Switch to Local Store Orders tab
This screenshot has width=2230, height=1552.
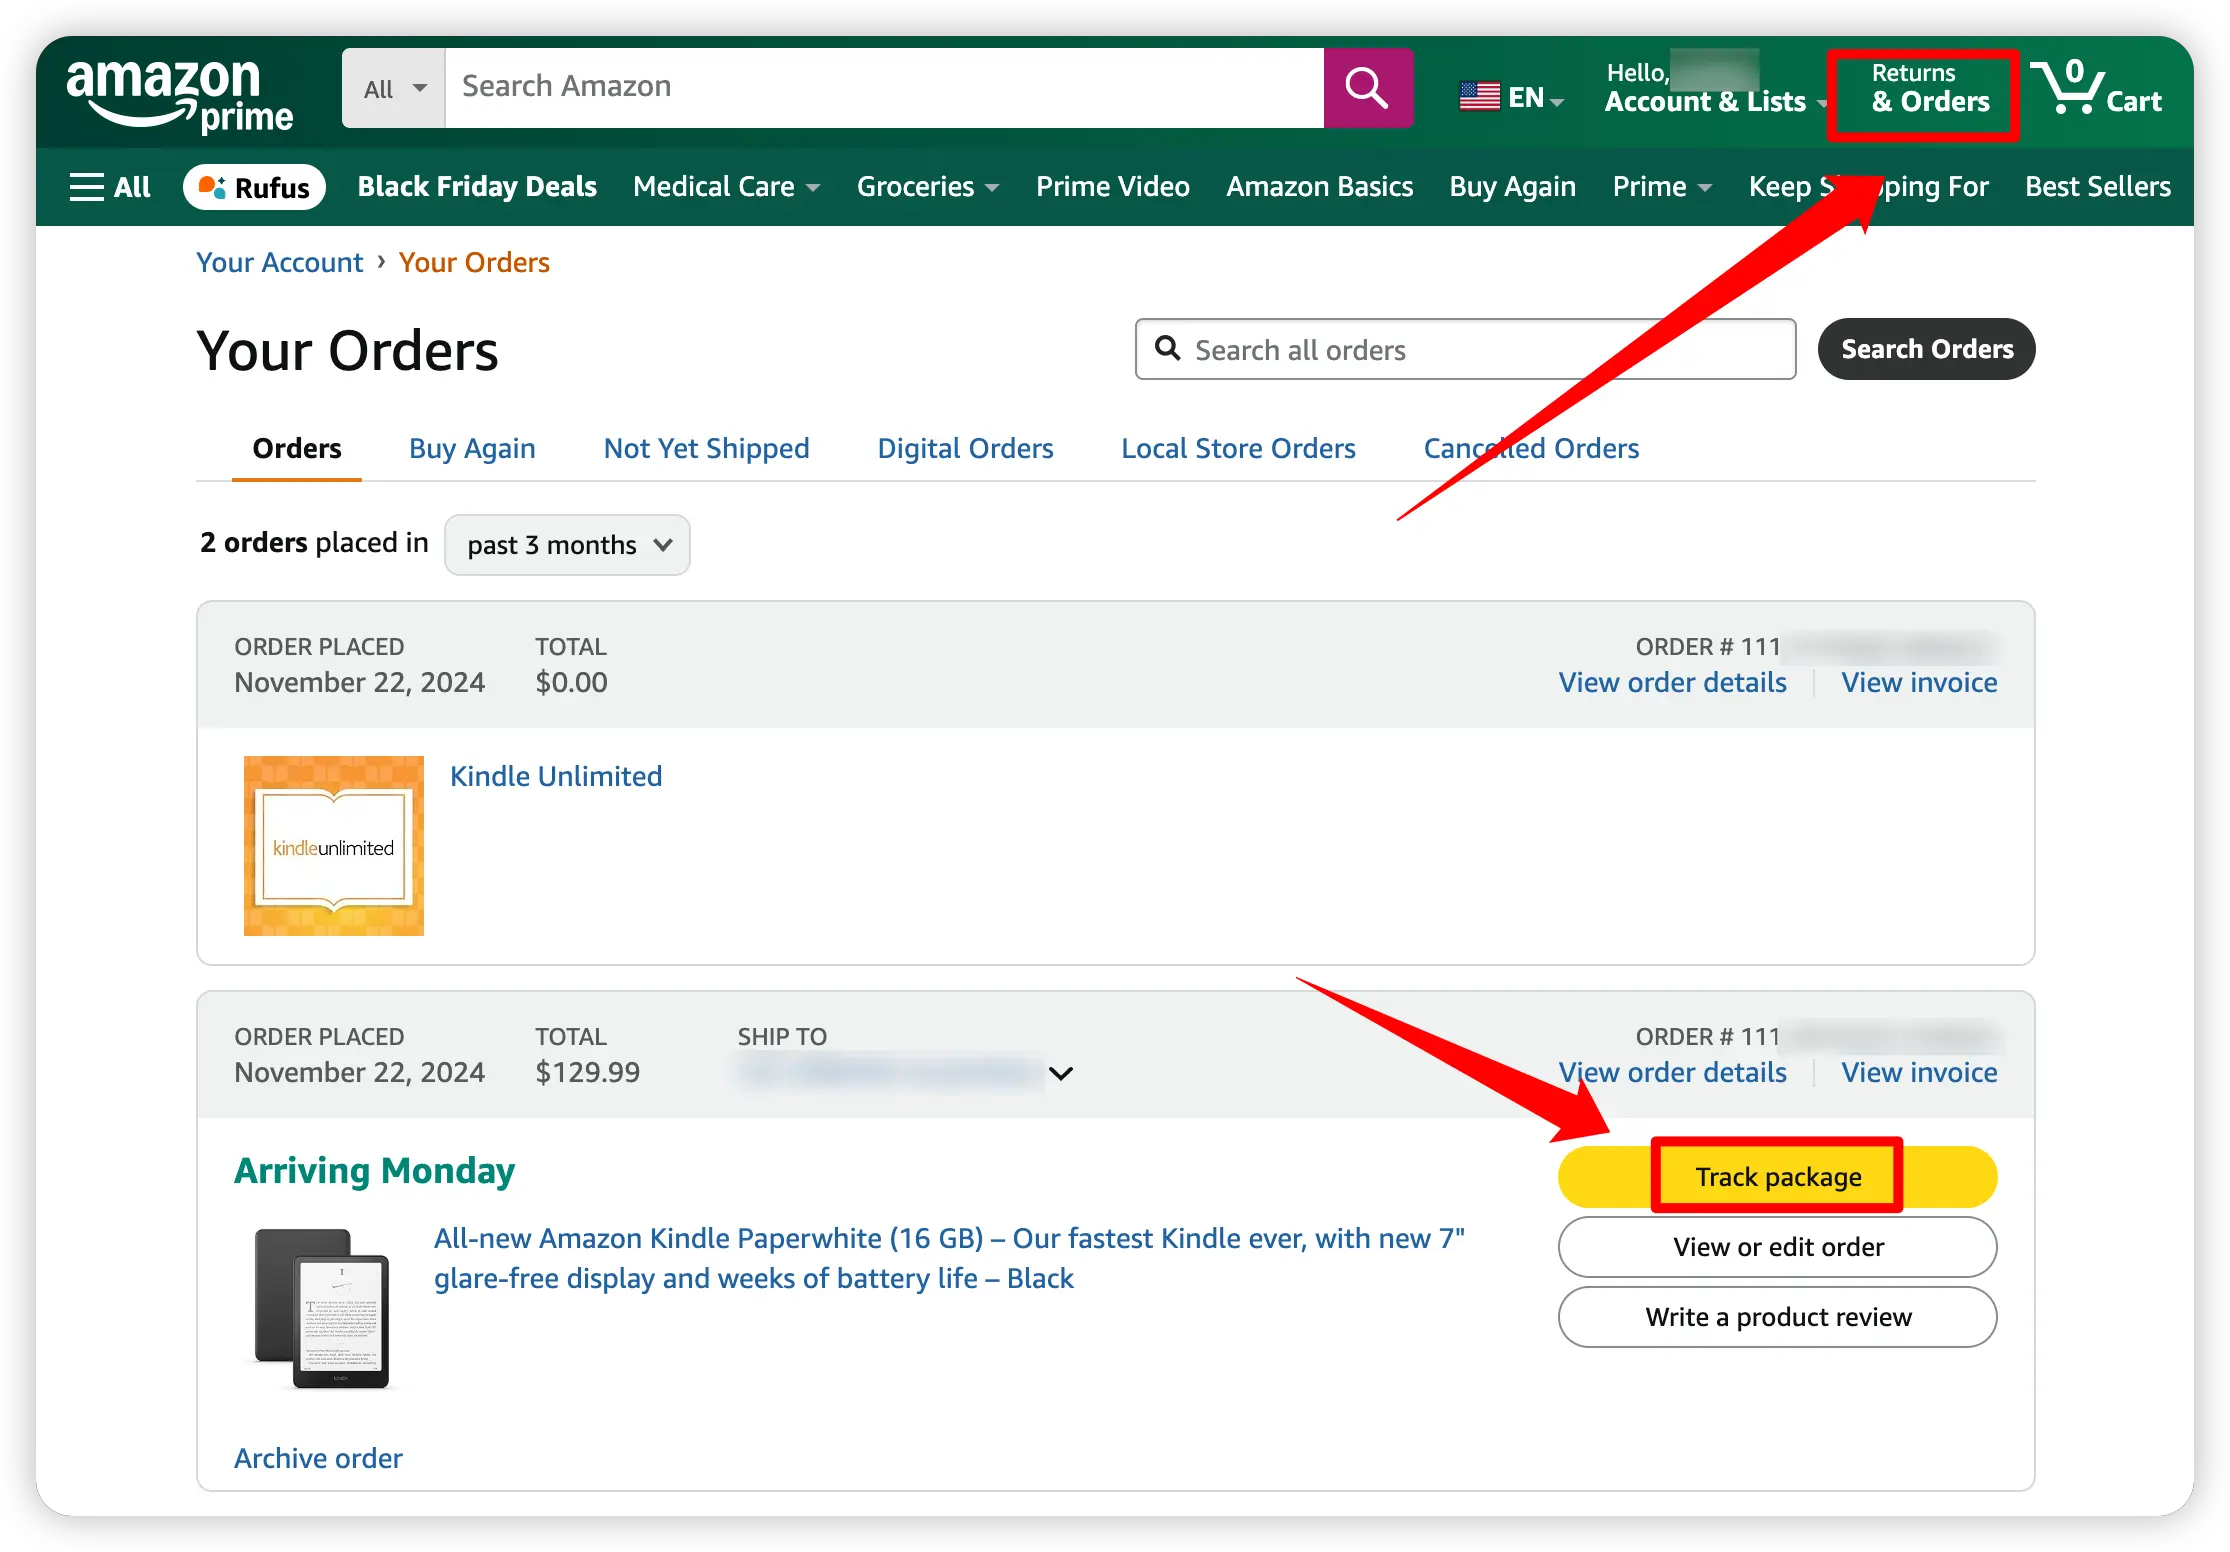(1238, 448)
